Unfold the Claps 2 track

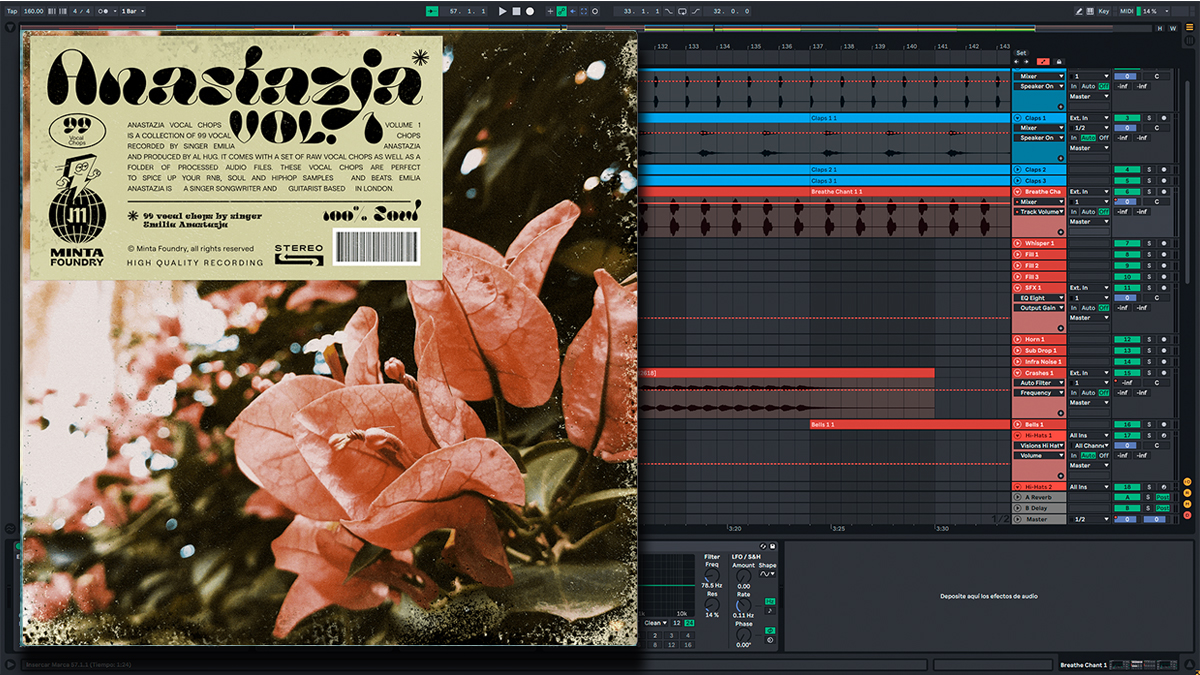click(x=1018, y=170)
